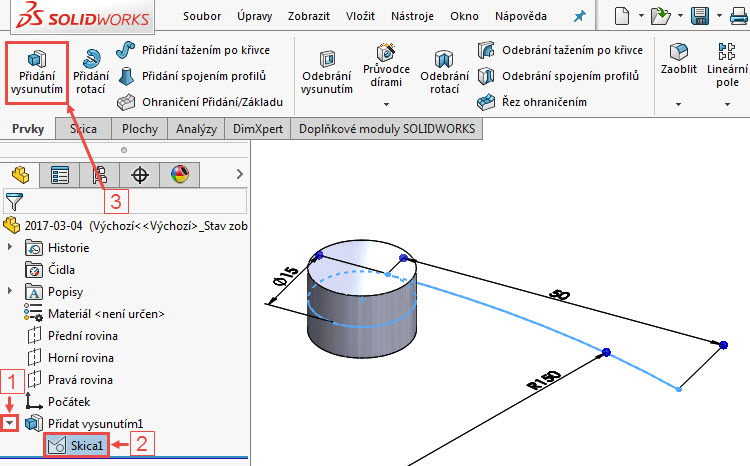750x466 pixels.
Task: Click the Přidání vysunutím extrude tool
Action: coord(37,73)
